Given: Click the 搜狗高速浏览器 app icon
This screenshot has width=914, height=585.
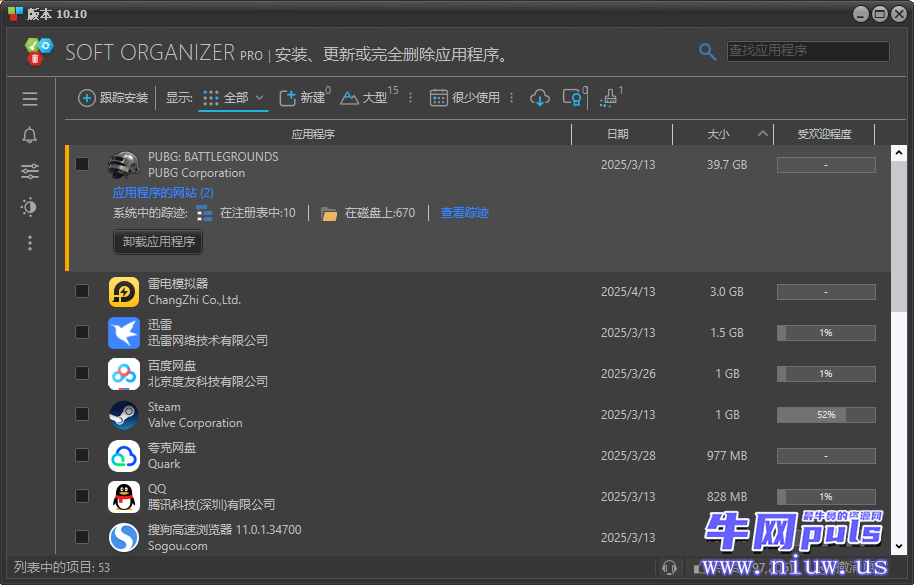Looking at the screenshot, I should [x=124, y=537].
